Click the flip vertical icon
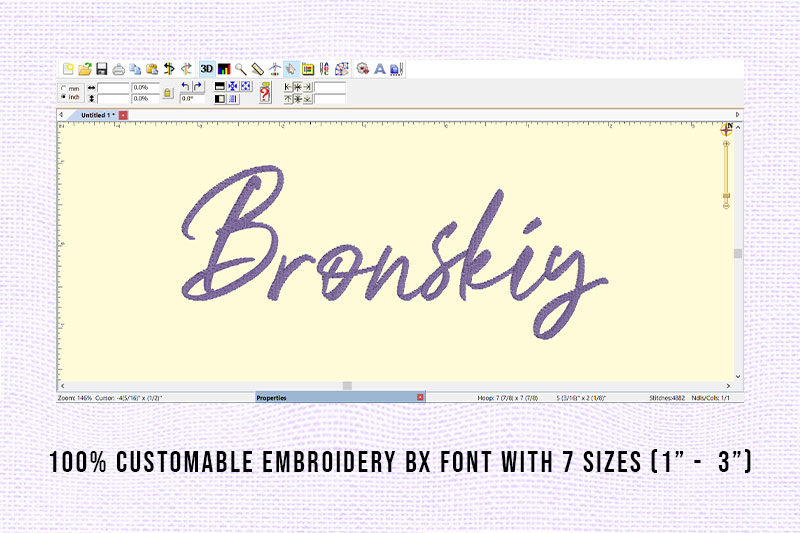The width and height of the screenshot is (800, 533). (220, 86)
